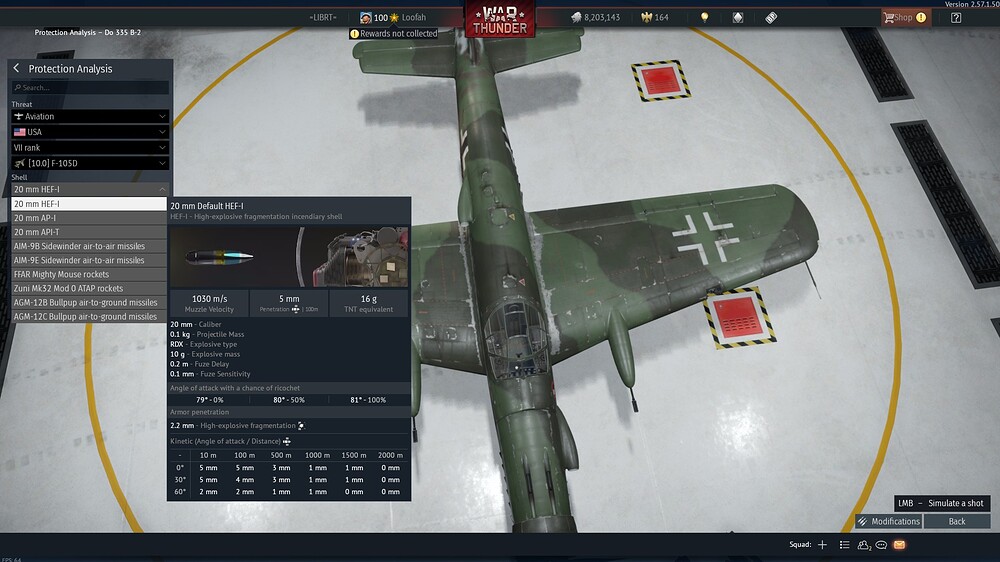Image resolution: width=1000 pixels, height=562 pixels.
Task: Click the Balkenkreuz cross on the wing
Action: pyautogui.click(x=705, y=239)
